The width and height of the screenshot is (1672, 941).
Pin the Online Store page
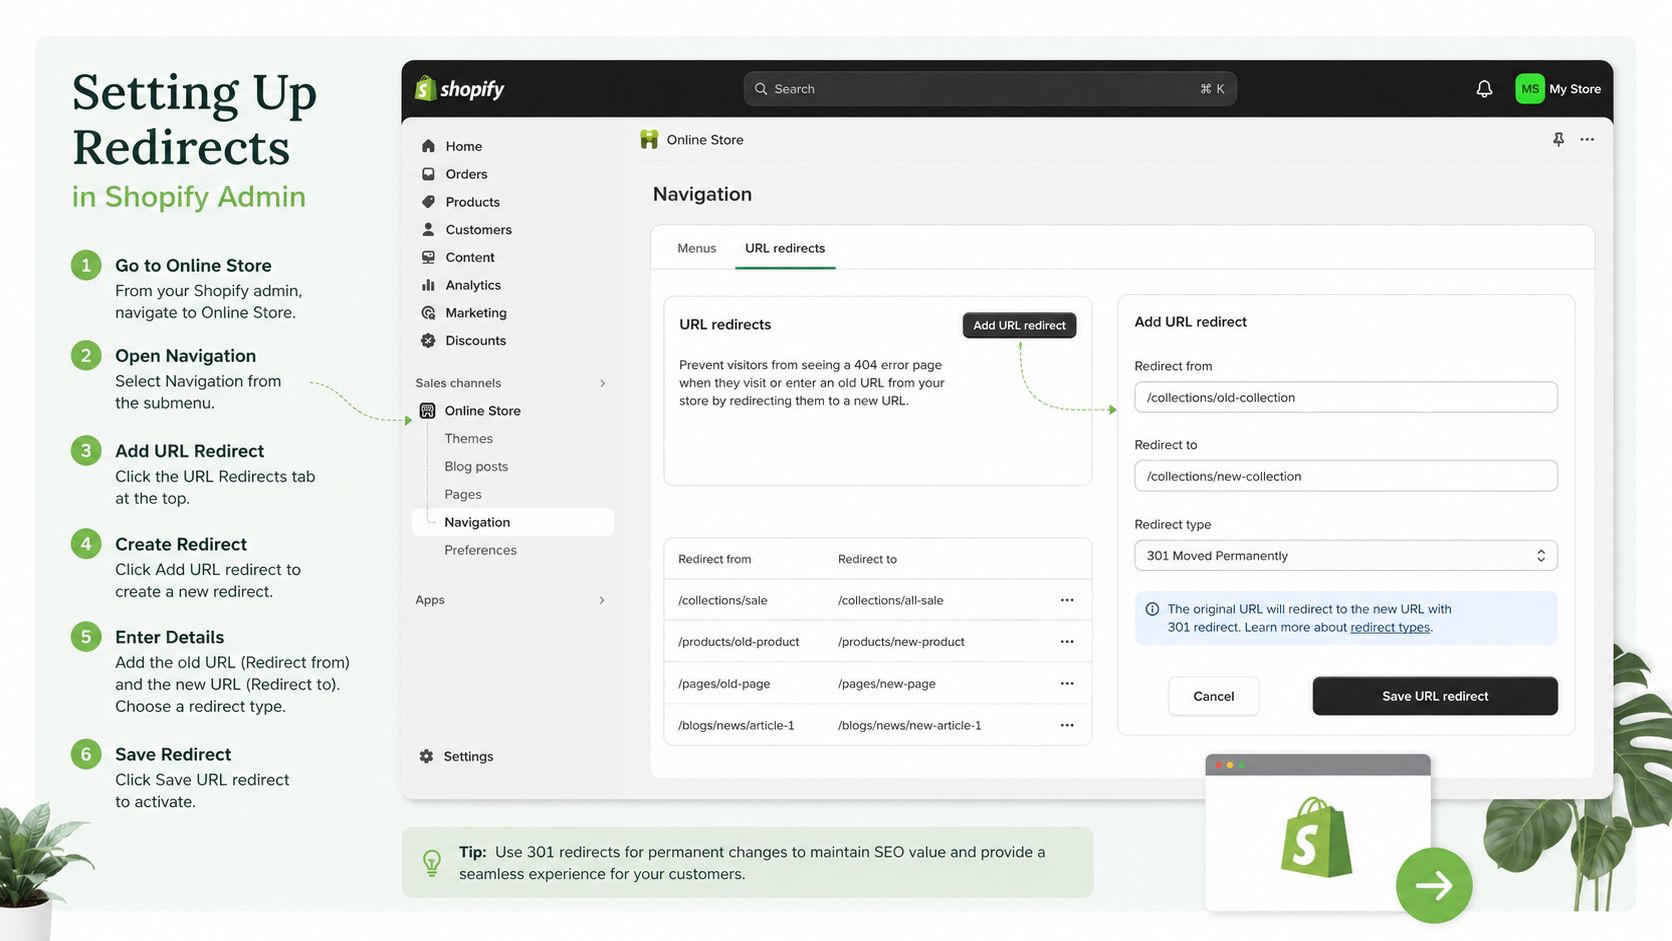(1558, 139)
